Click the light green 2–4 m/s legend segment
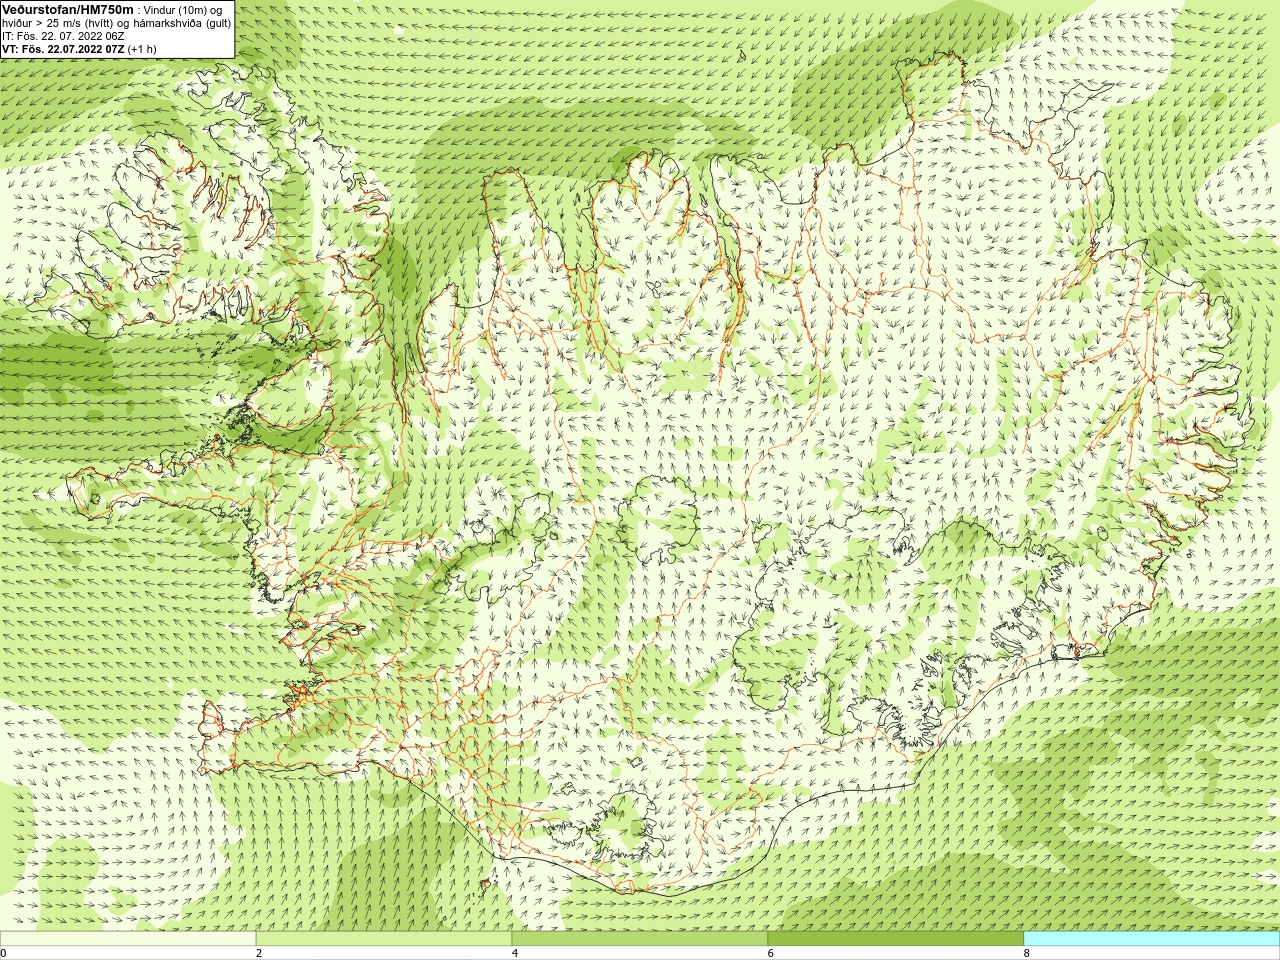This screenshot has height=960, width=1280. [384, 939]
